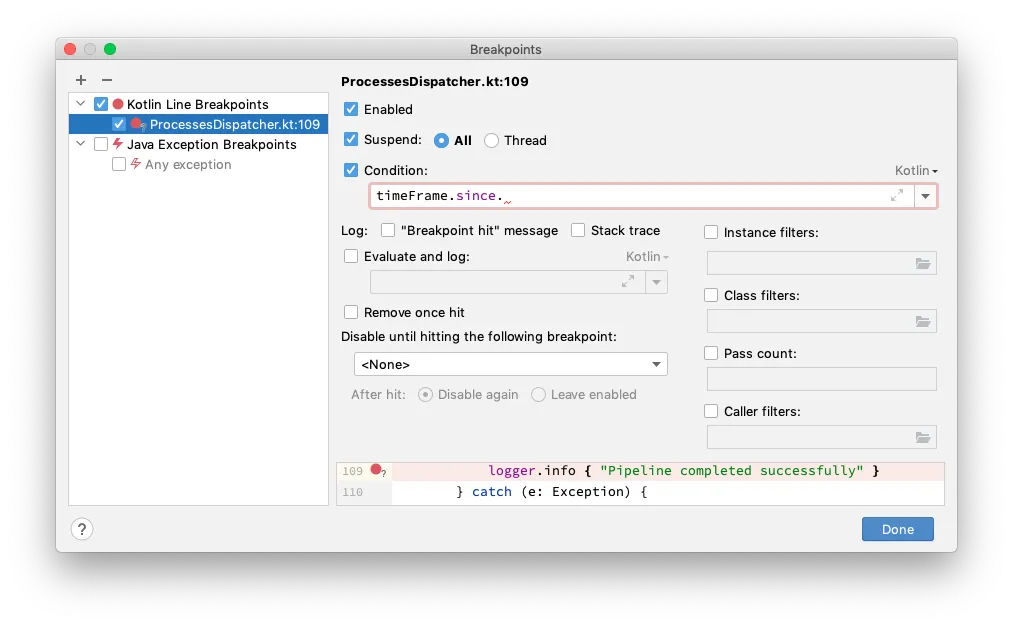This screenshot has width=1013, height=626.
Task: Open Instance filters browse folder icon
Action: pos(922,264)
